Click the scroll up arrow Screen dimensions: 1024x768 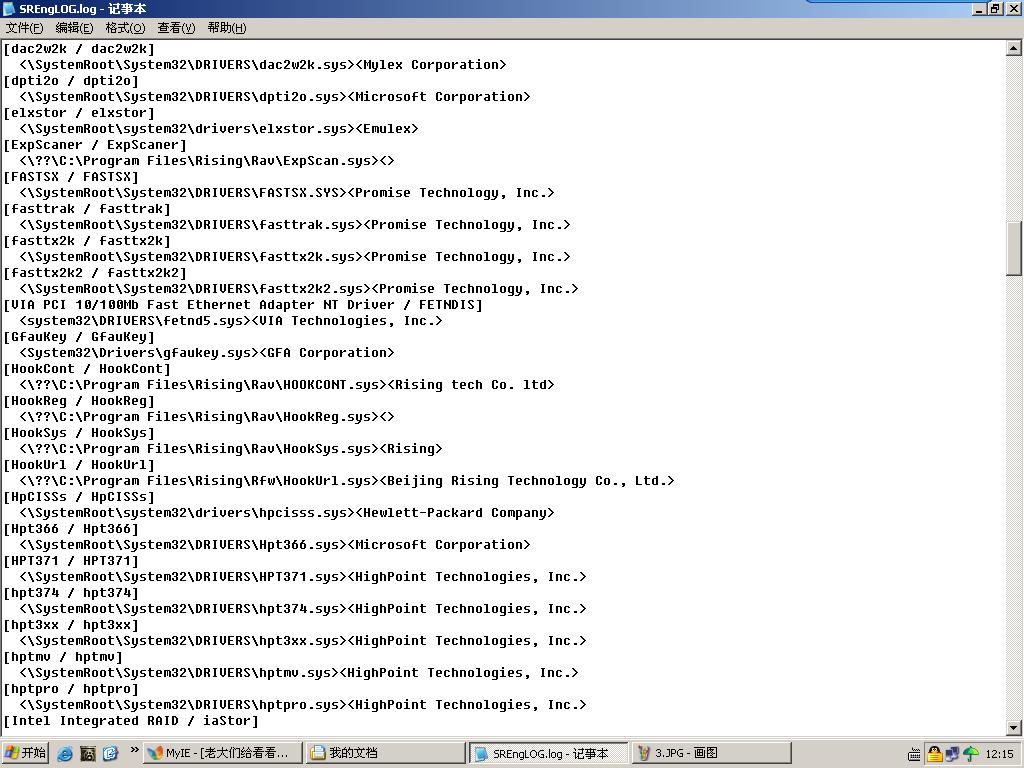(1014, 48)
